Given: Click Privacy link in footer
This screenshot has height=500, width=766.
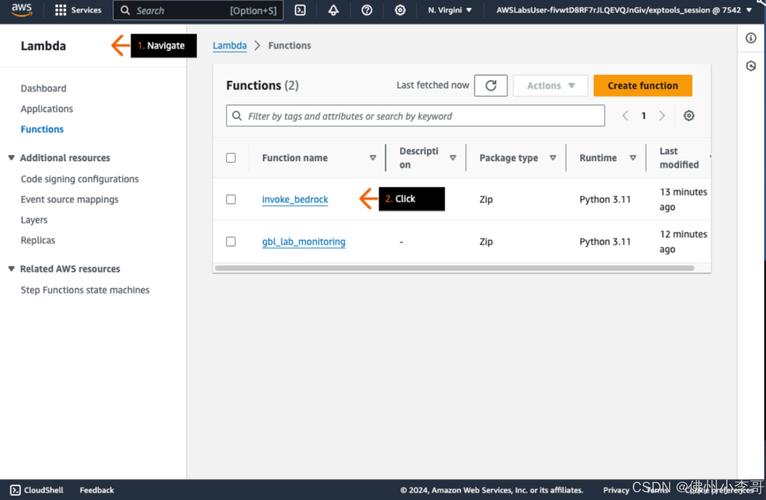Looking at the screenshot, I should coord(616,490).
